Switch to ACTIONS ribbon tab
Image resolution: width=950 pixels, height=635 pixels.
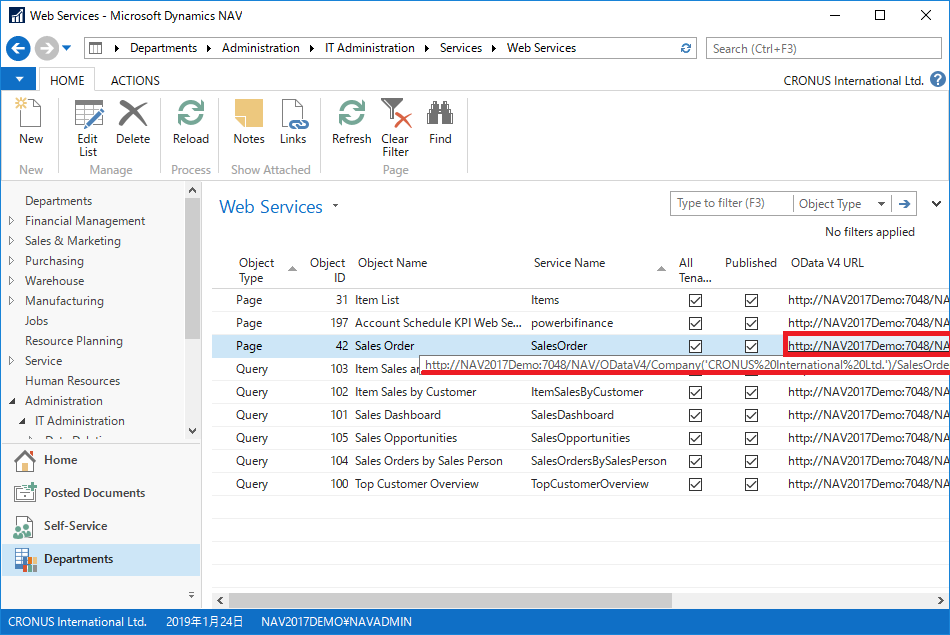(135, 81)
